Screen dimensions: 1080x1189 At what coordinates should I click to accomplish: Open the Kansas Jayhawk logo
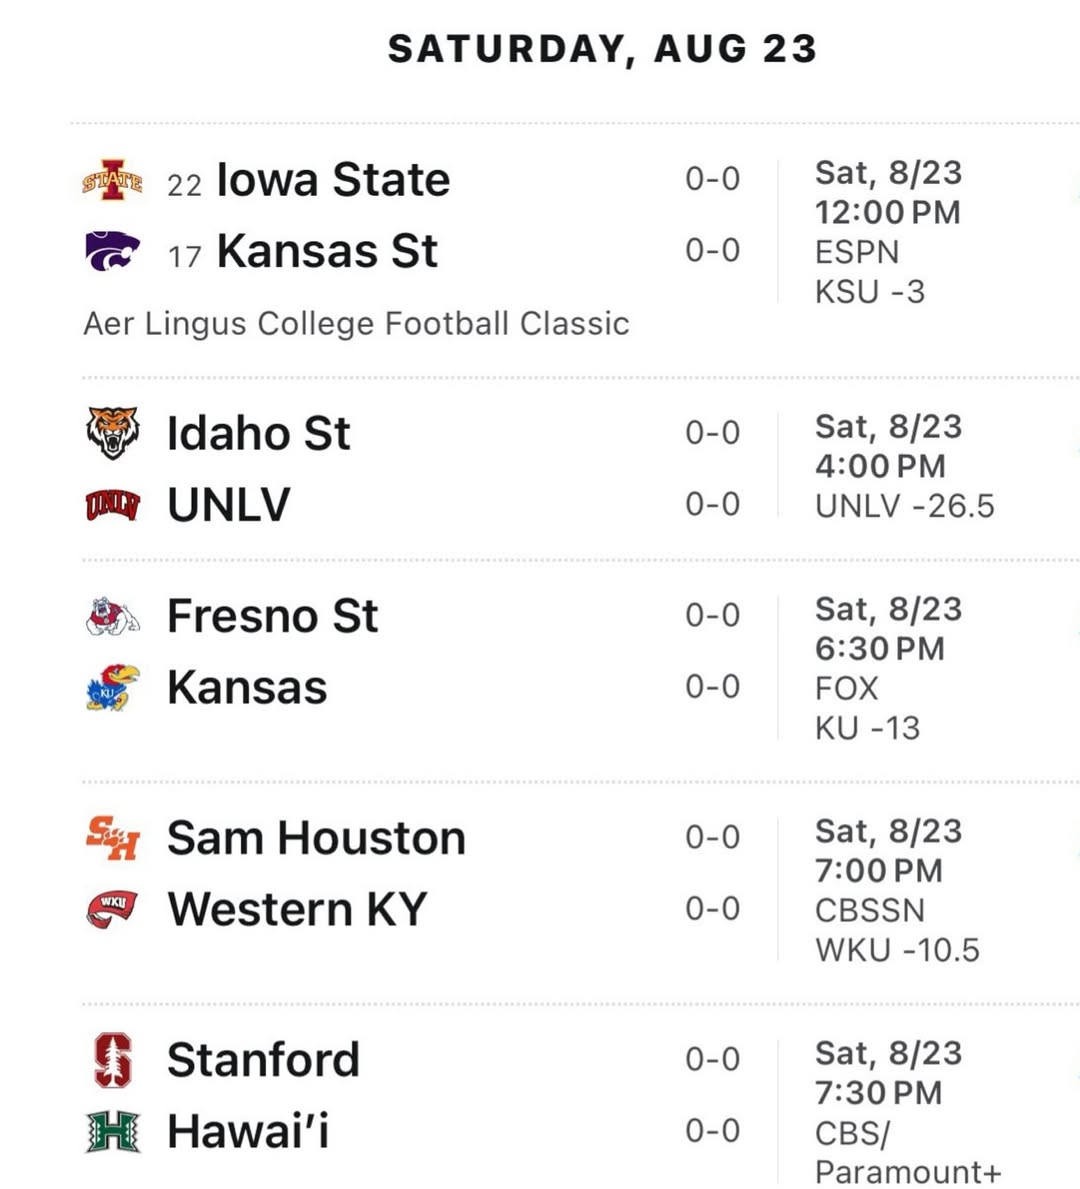112,687
